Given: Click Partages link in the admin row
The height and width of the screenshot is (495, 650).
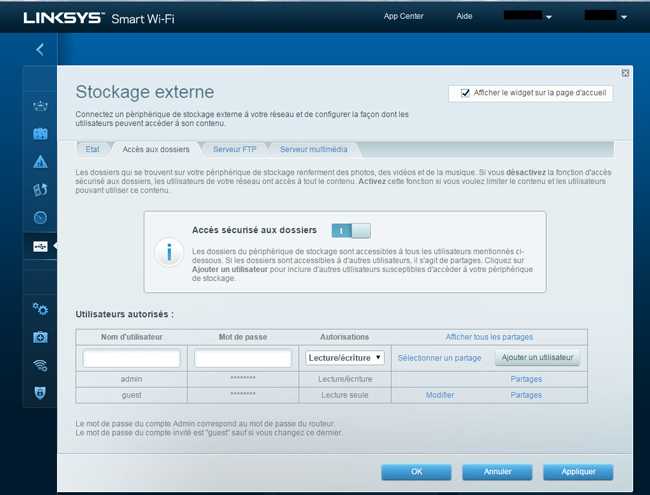Looking at the screenshot, I should pos(526,379).
